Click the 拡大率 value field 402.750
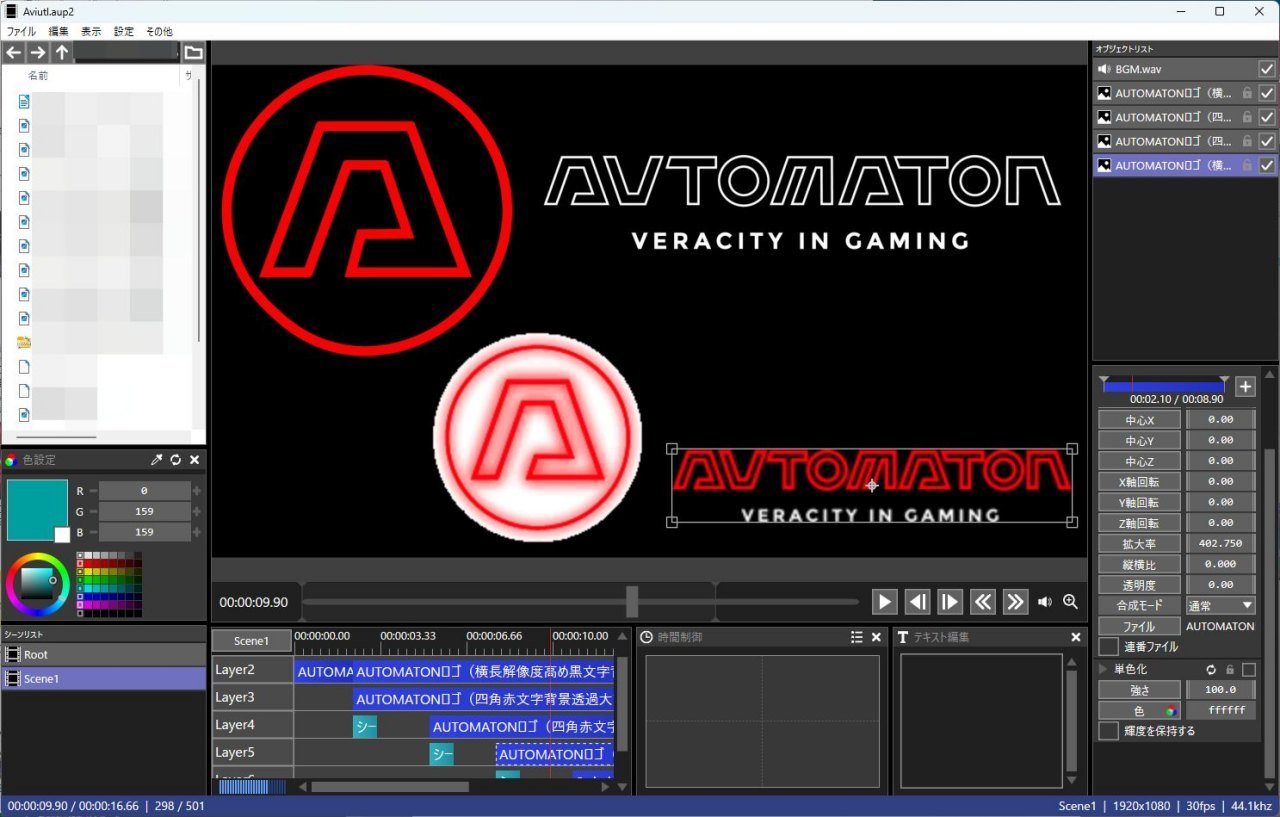The height and width of the screenshot is (817, 1280). coord(1221,544)
